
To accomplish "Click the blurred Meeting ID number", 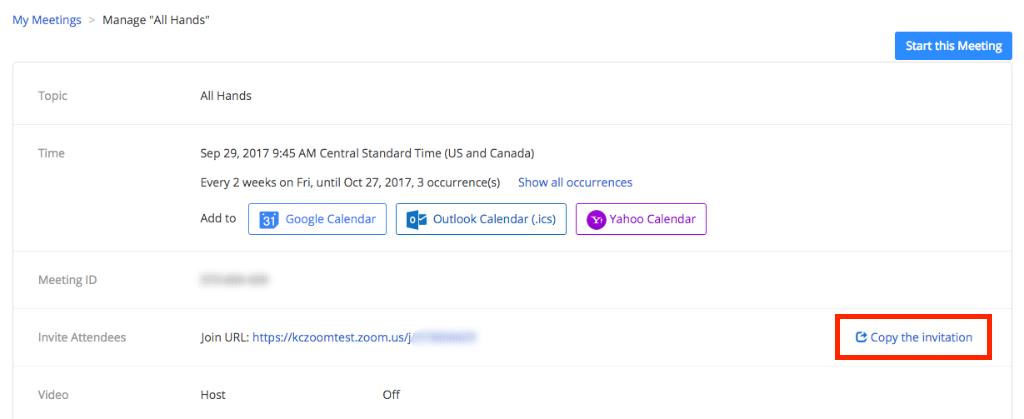I will [236, 280].
